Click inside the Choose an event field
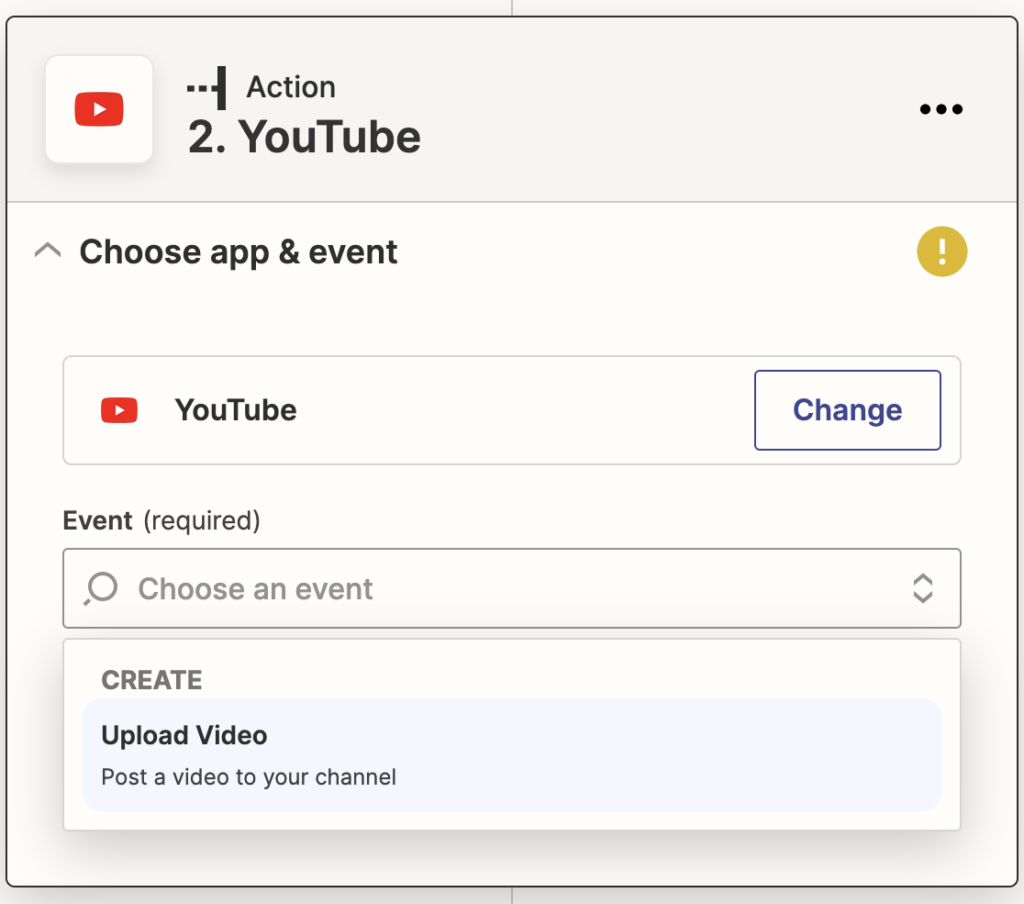1024x904 pixels. point(400,589)
